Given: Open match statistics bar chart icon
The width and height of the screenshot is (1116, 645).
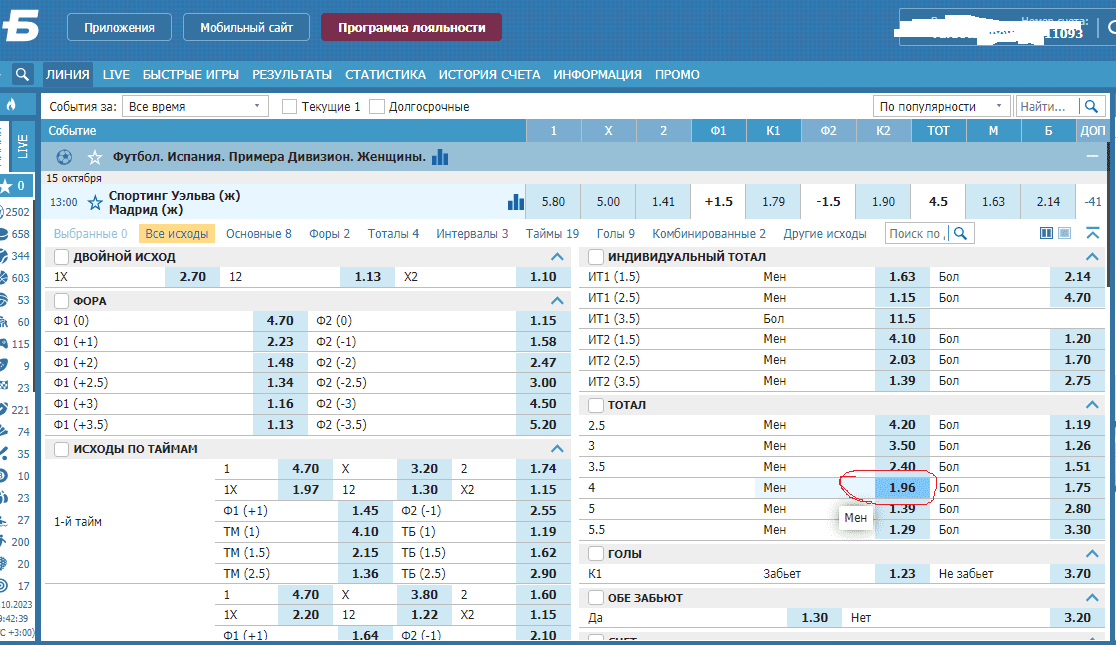Looking at the screenshot, I should [515, 202].
